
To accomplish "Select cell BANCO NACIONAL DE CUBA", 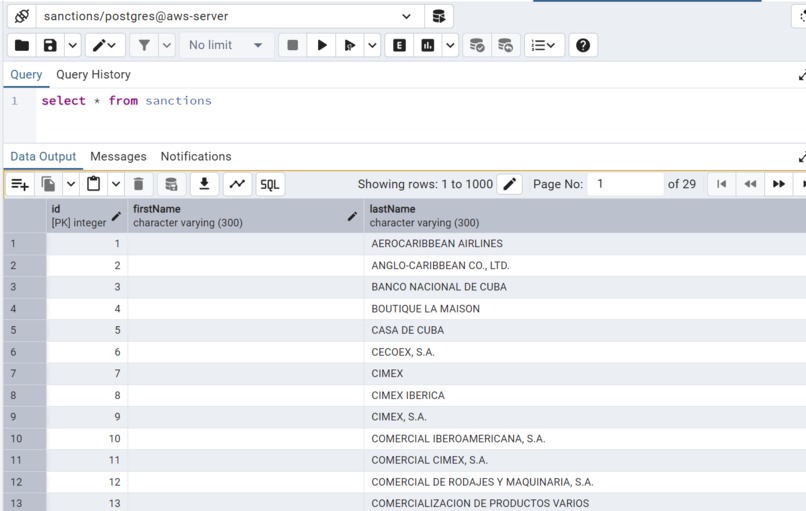I will [x=585, y=287].
